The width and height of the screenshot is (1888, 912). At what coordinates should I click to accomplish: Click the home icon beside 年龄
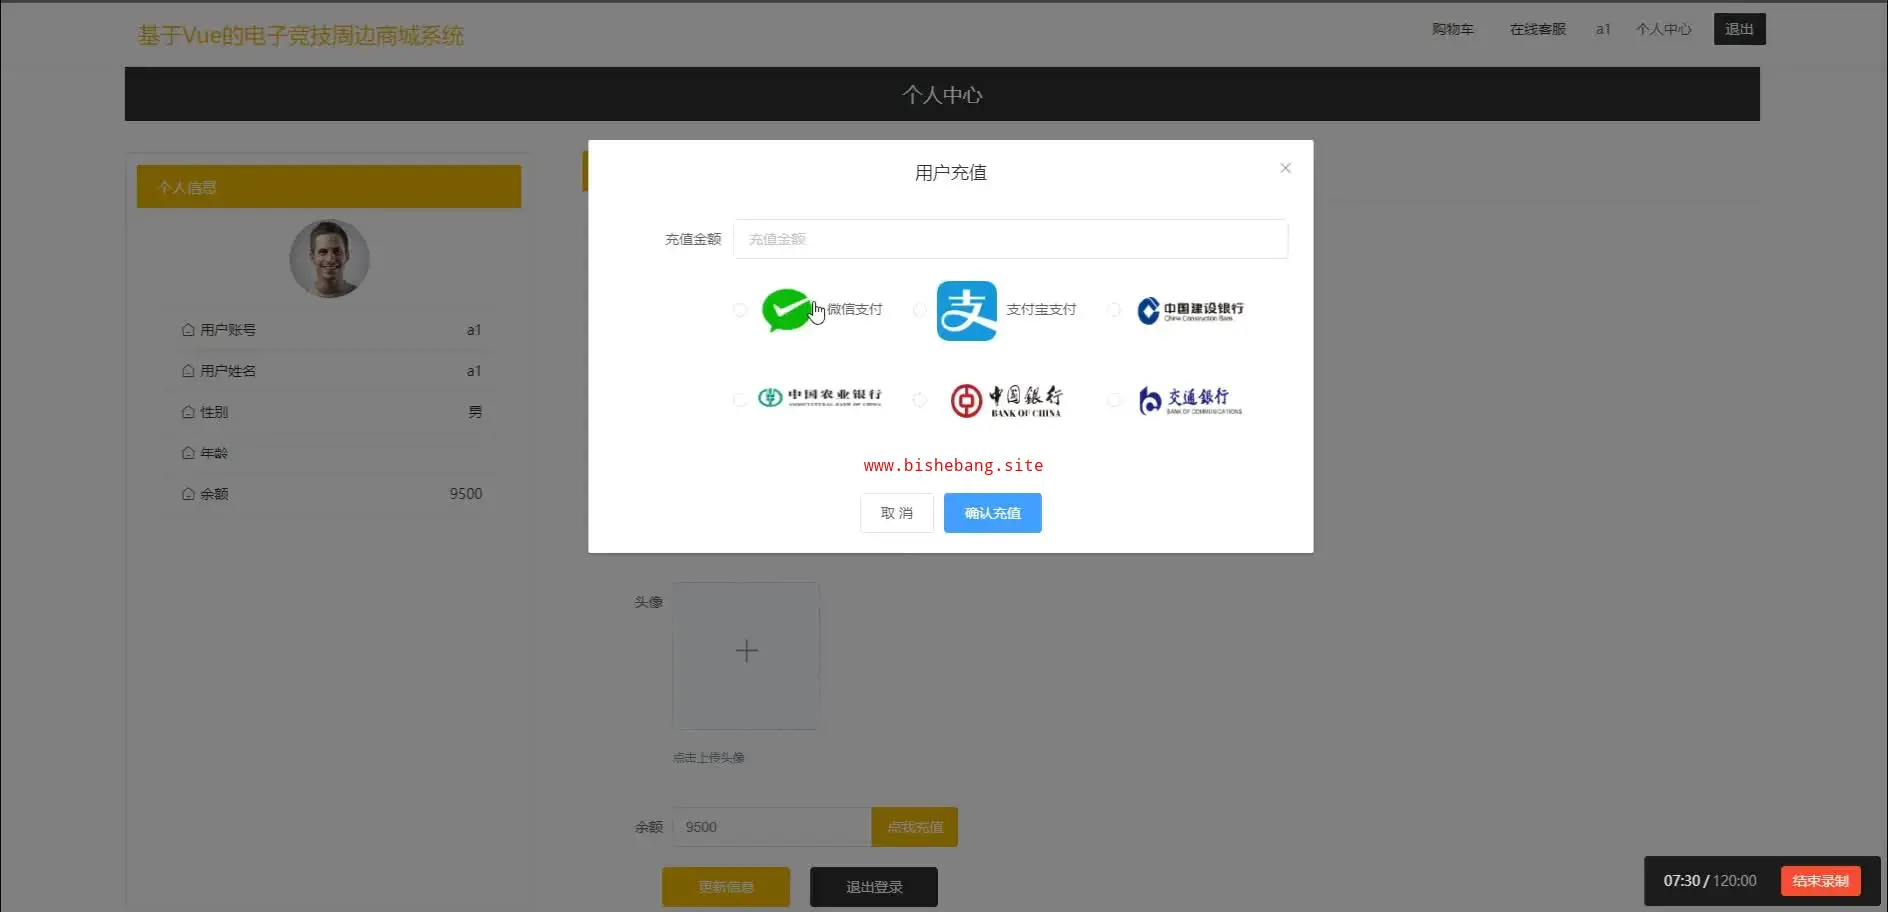[x=188, y=453]
